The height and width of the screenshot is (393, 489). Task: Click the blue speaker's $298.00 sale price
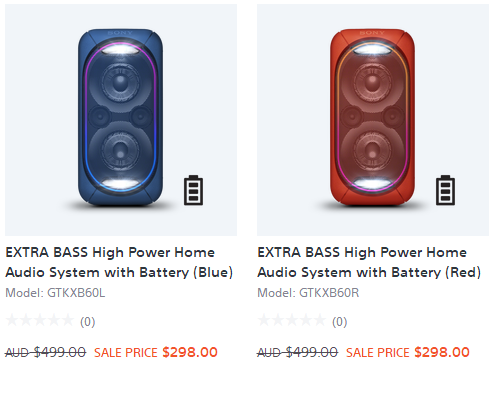click(x=190, y=352)
